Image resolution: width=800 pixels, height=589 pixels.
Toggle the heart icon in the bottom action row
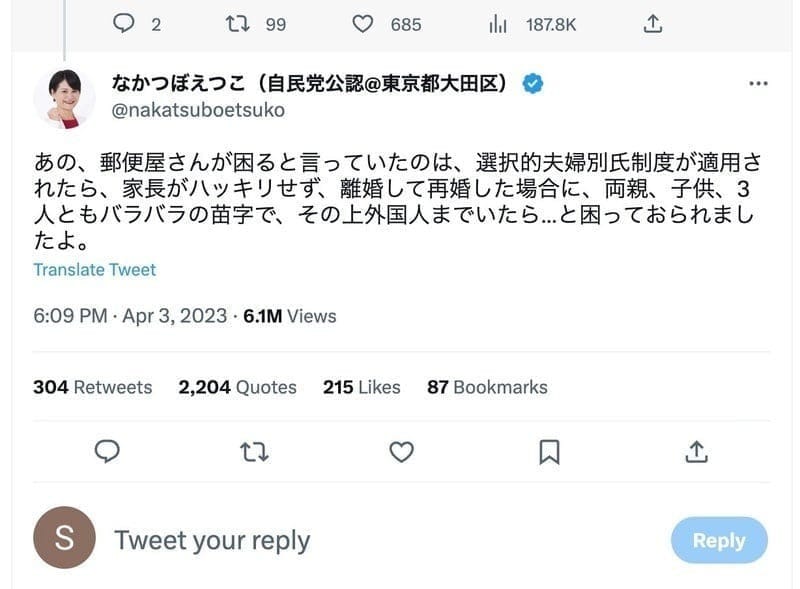[400, 453]
